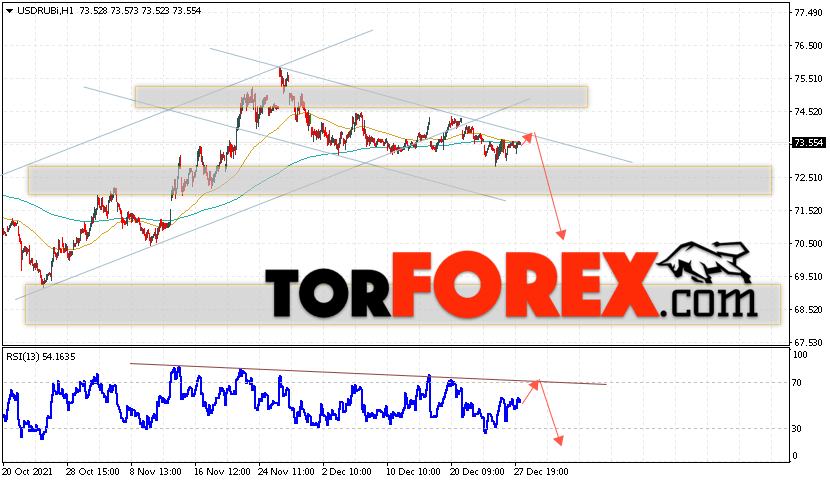Click the 72.510 price axis label
Image resolution: width=830 pixels, height=483 pixels.
point(808,178)
